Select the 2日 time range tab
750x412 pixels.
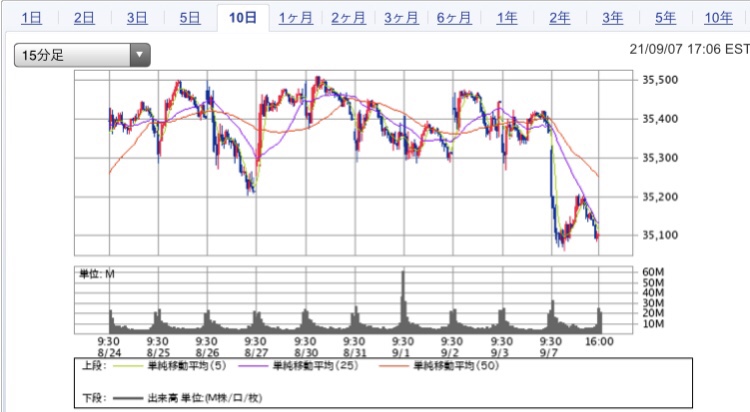[x=84, y=18]
